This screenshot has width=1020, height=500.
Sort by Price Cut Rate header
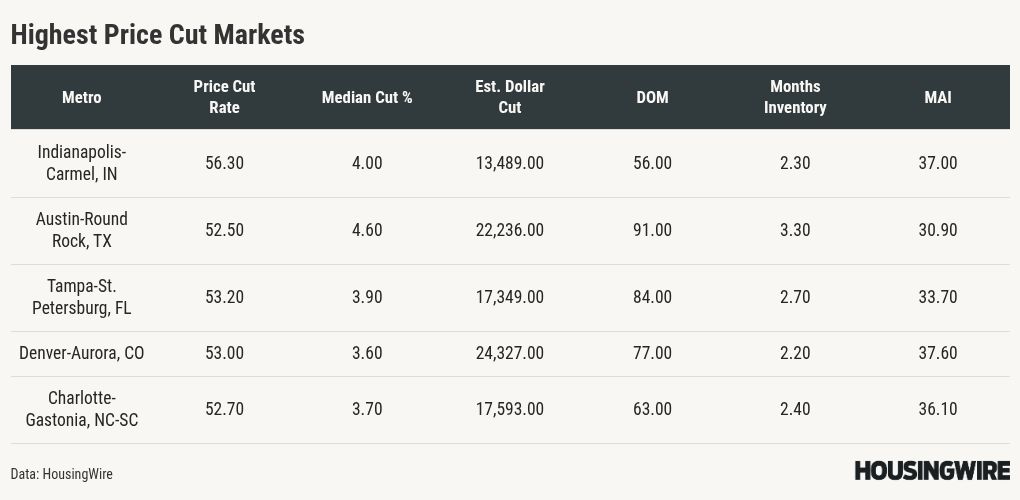pyautogui.click(x=224, y=97)
